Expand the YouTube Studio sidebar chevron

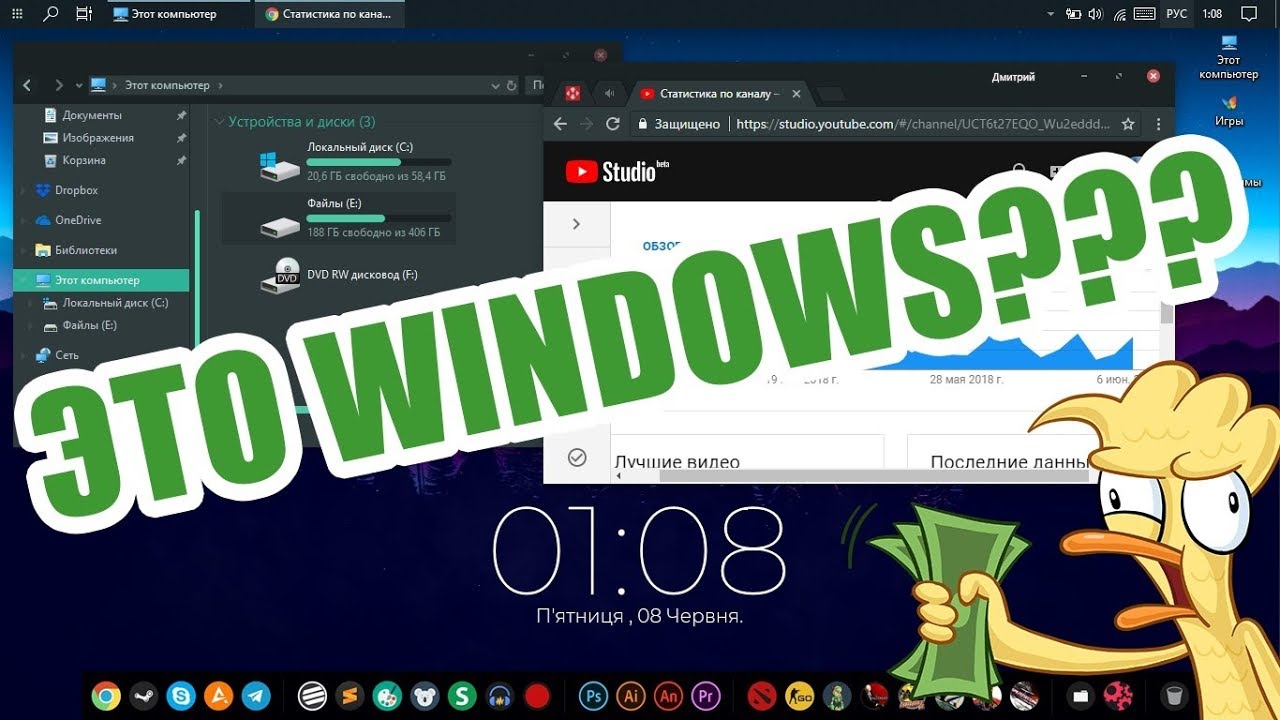[x=576, y=224]
